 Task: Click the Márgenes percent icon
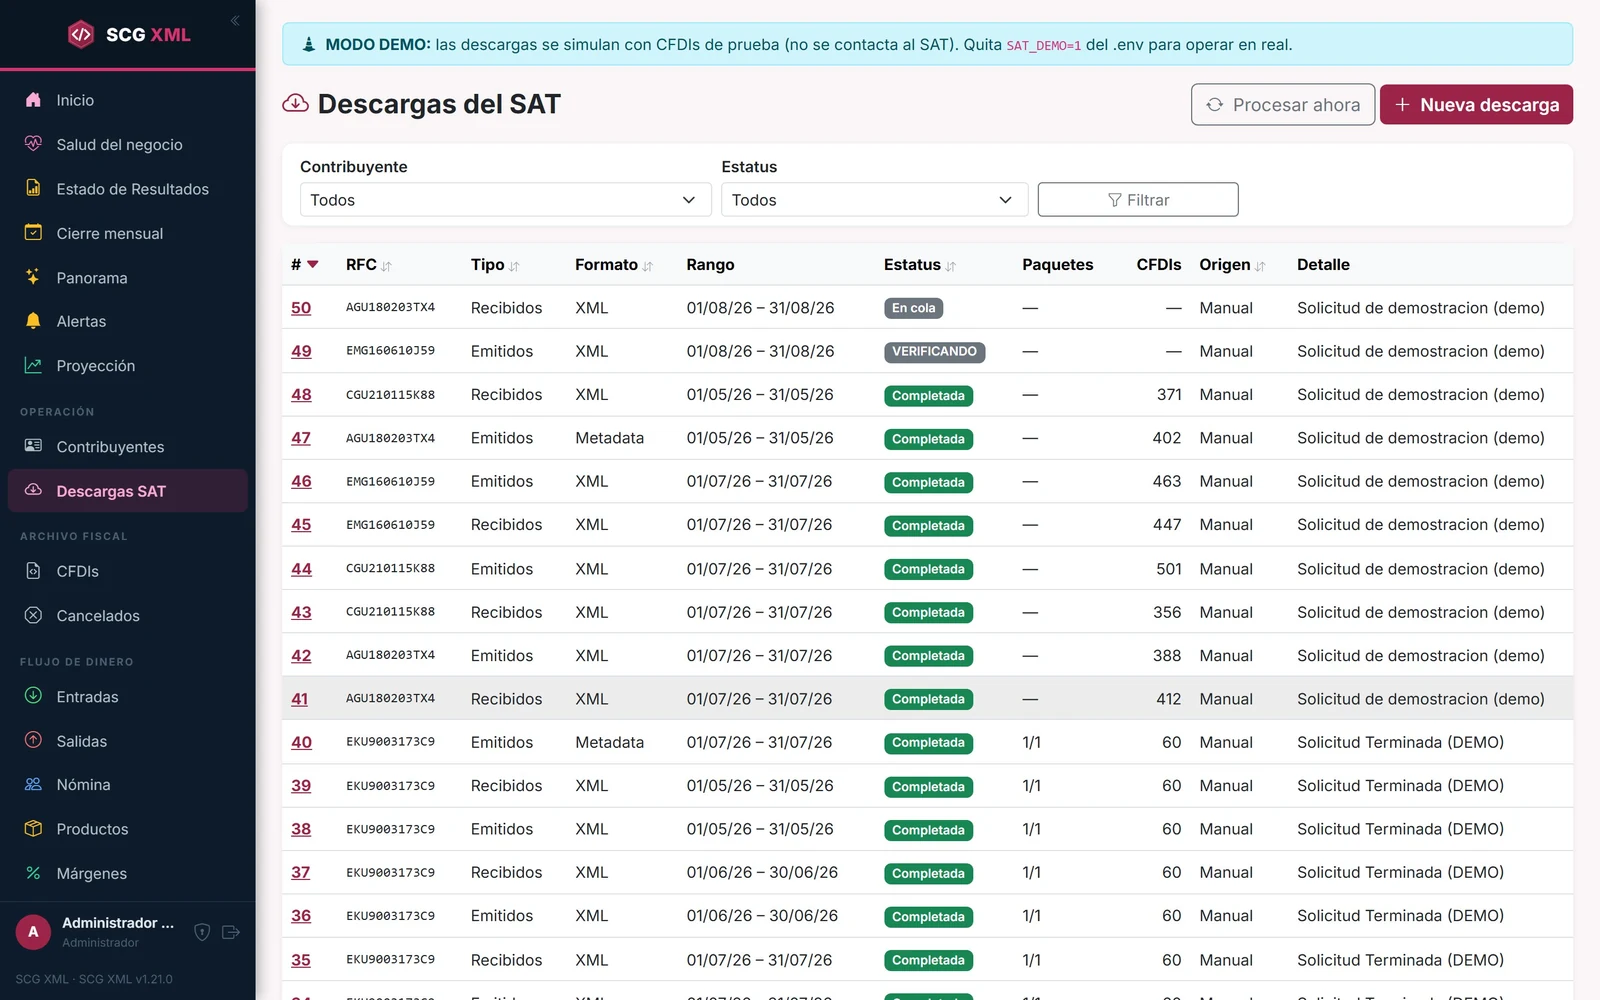coord(33,873)
